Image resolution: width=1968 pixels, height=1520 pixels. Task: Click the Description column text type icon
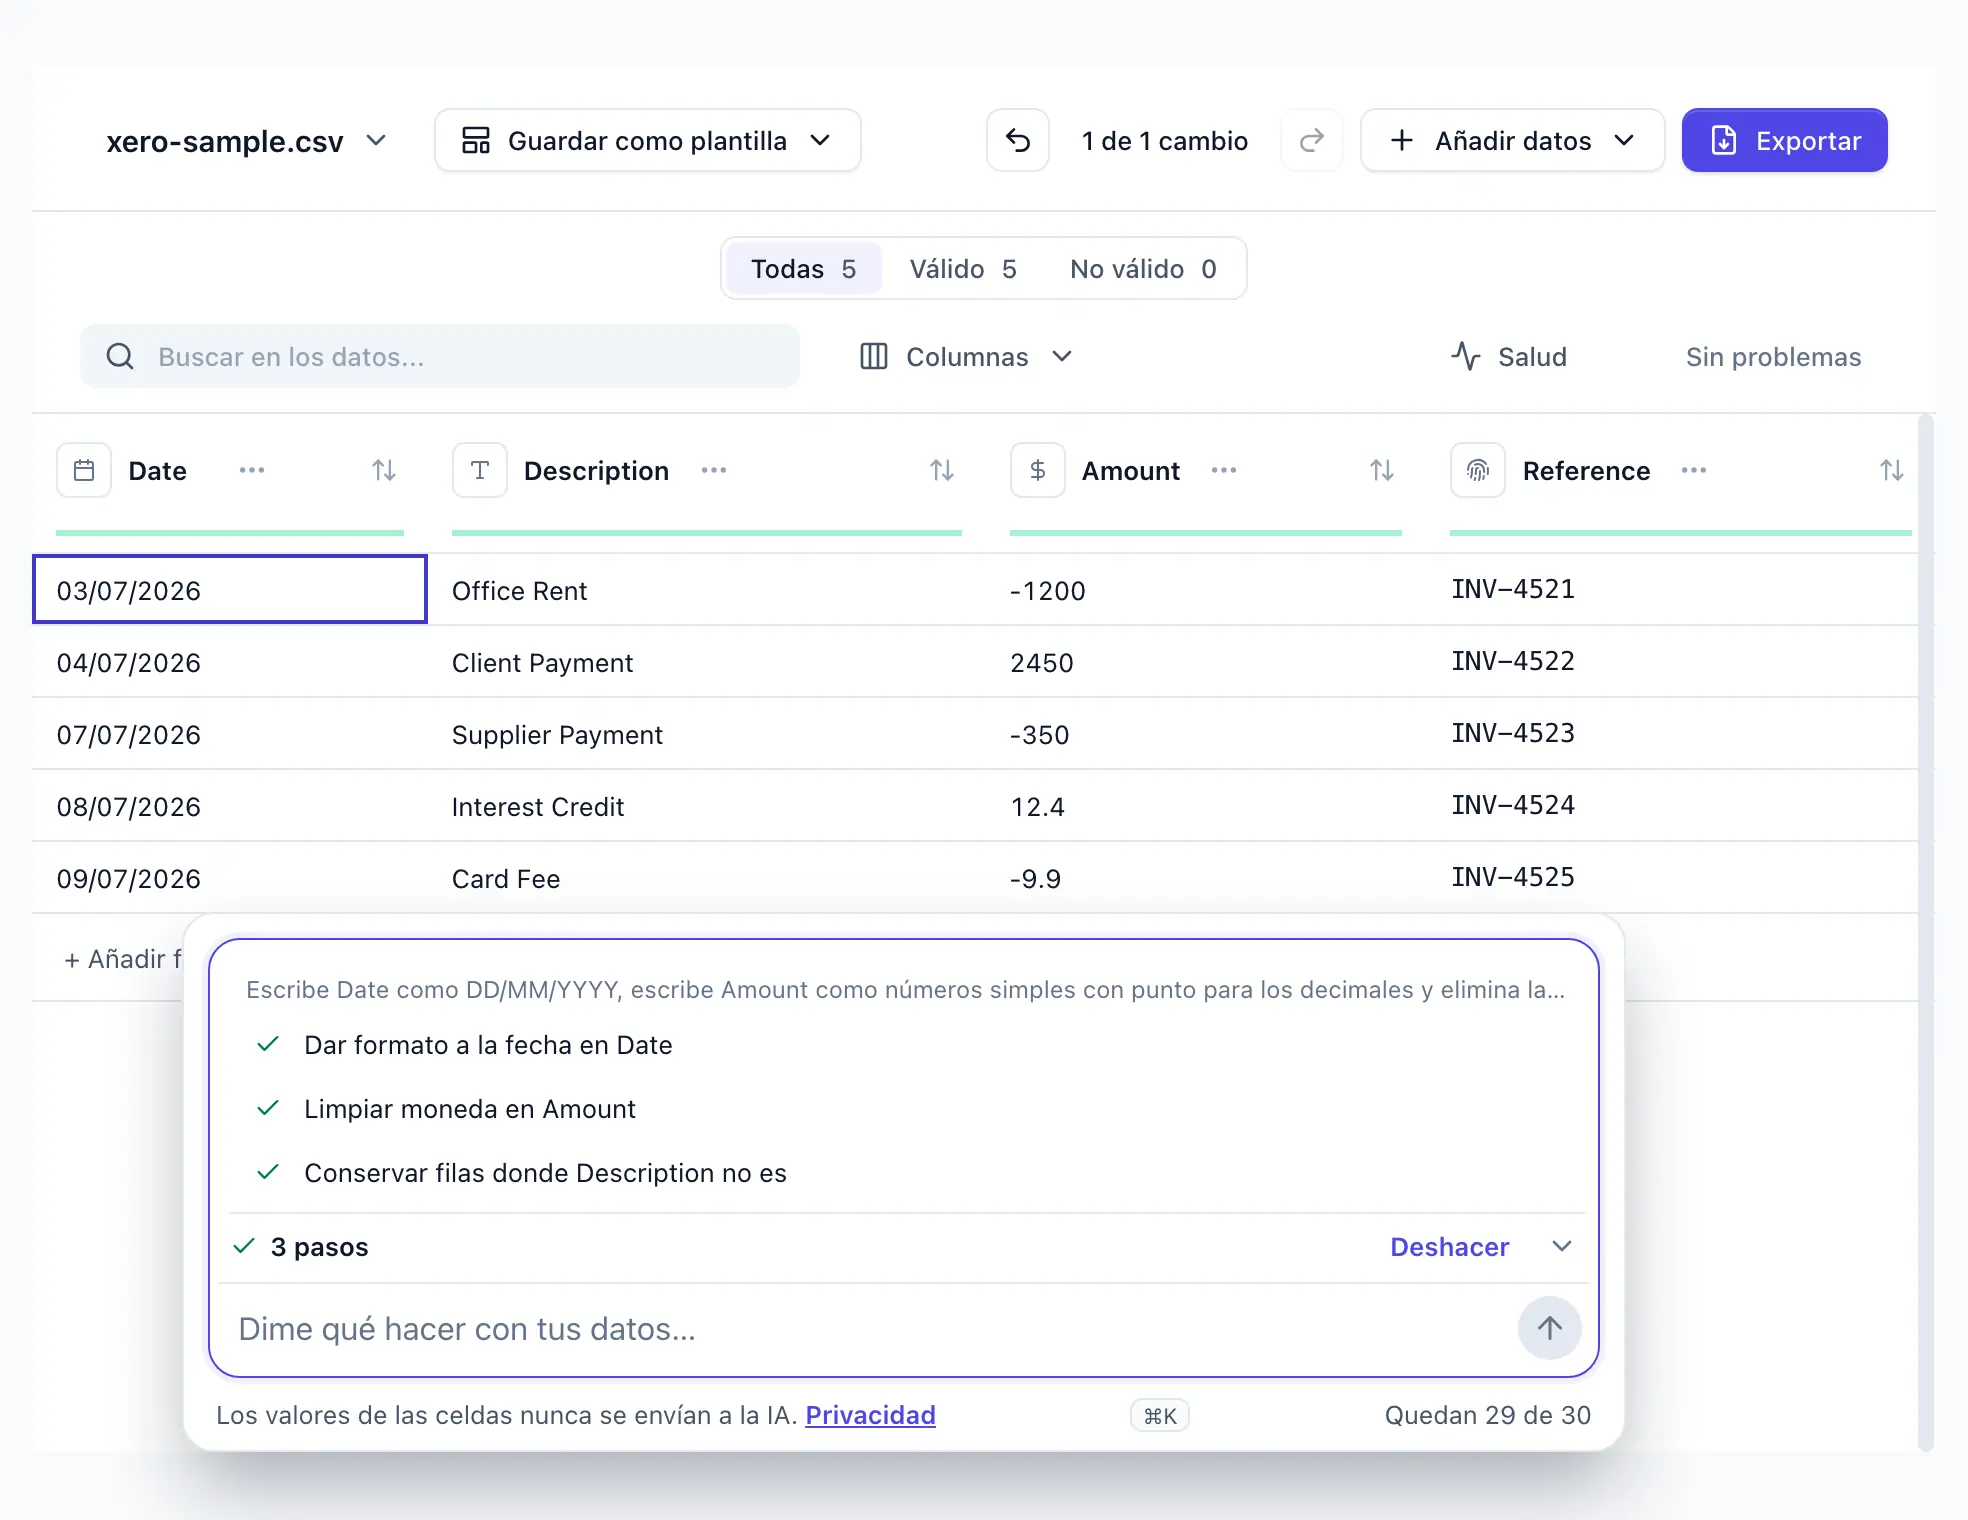coord(480,470)
